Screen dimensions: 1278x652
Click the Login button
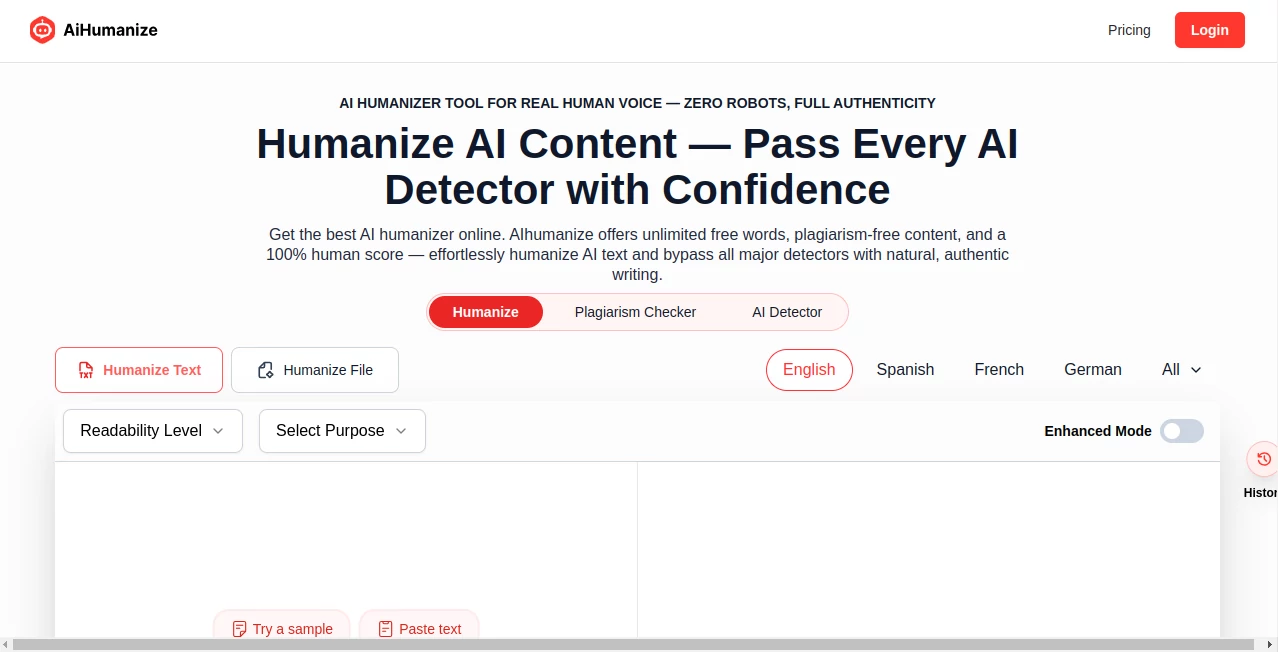tap(1209, 30)
